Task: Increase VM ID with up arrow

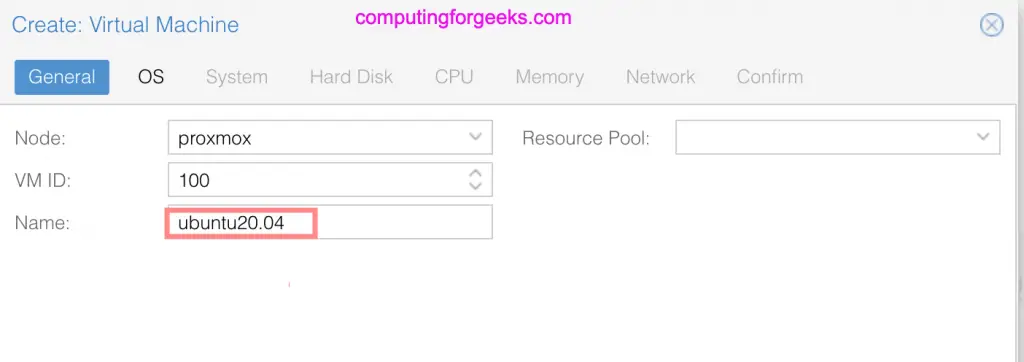Action: (x=475, y=173)
